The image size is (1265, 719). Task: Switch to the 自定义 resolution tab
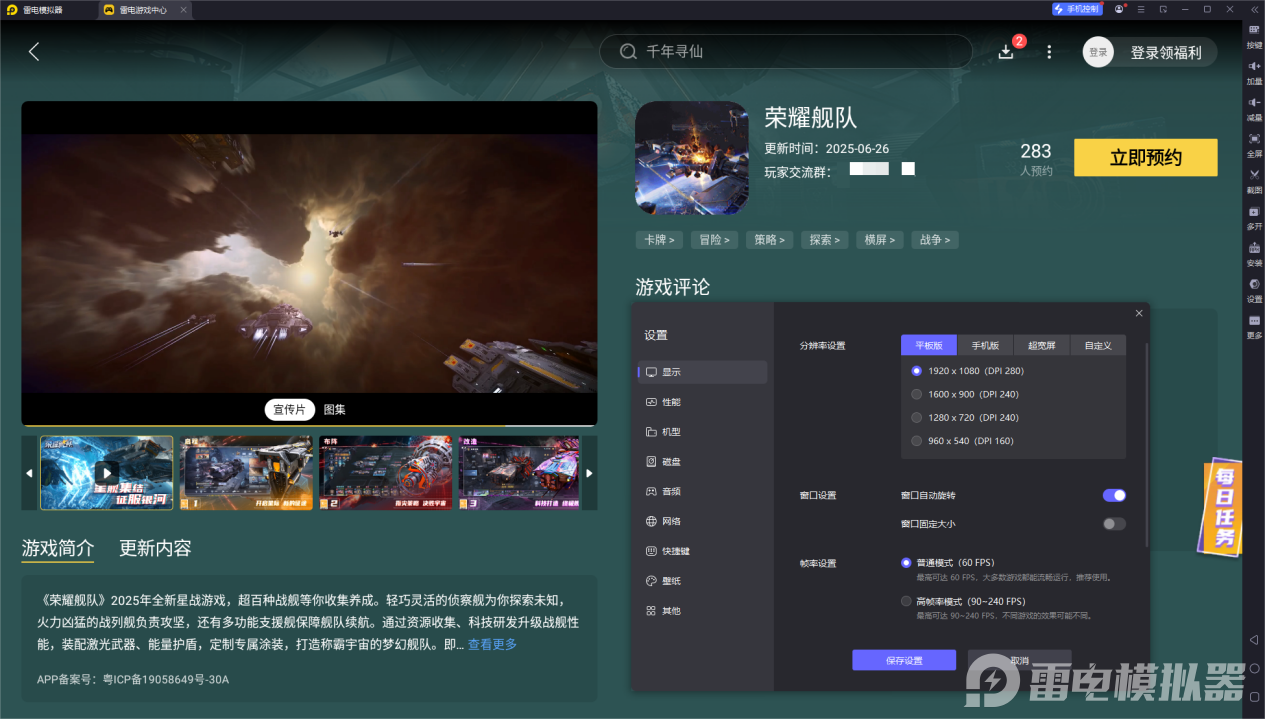click(x=1097, y=344)
